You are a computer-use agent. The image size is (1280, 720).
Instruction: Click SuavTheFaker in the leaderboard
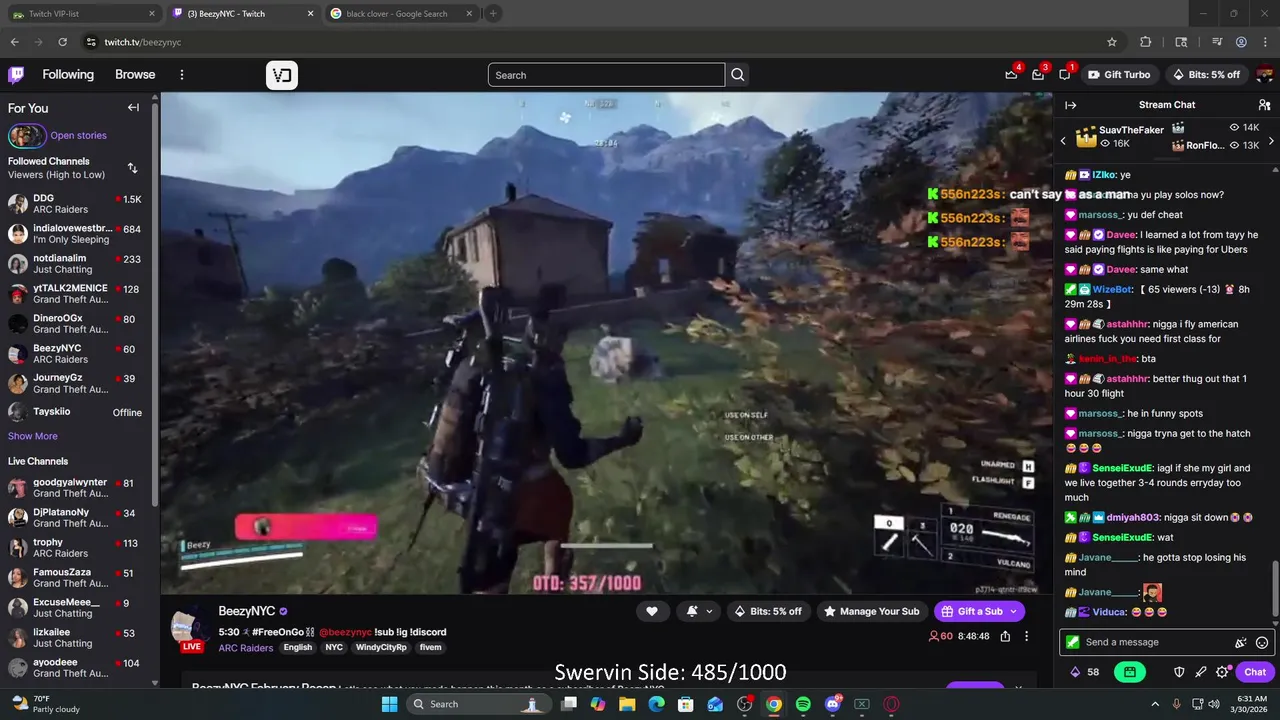(x=1131, y=130)
